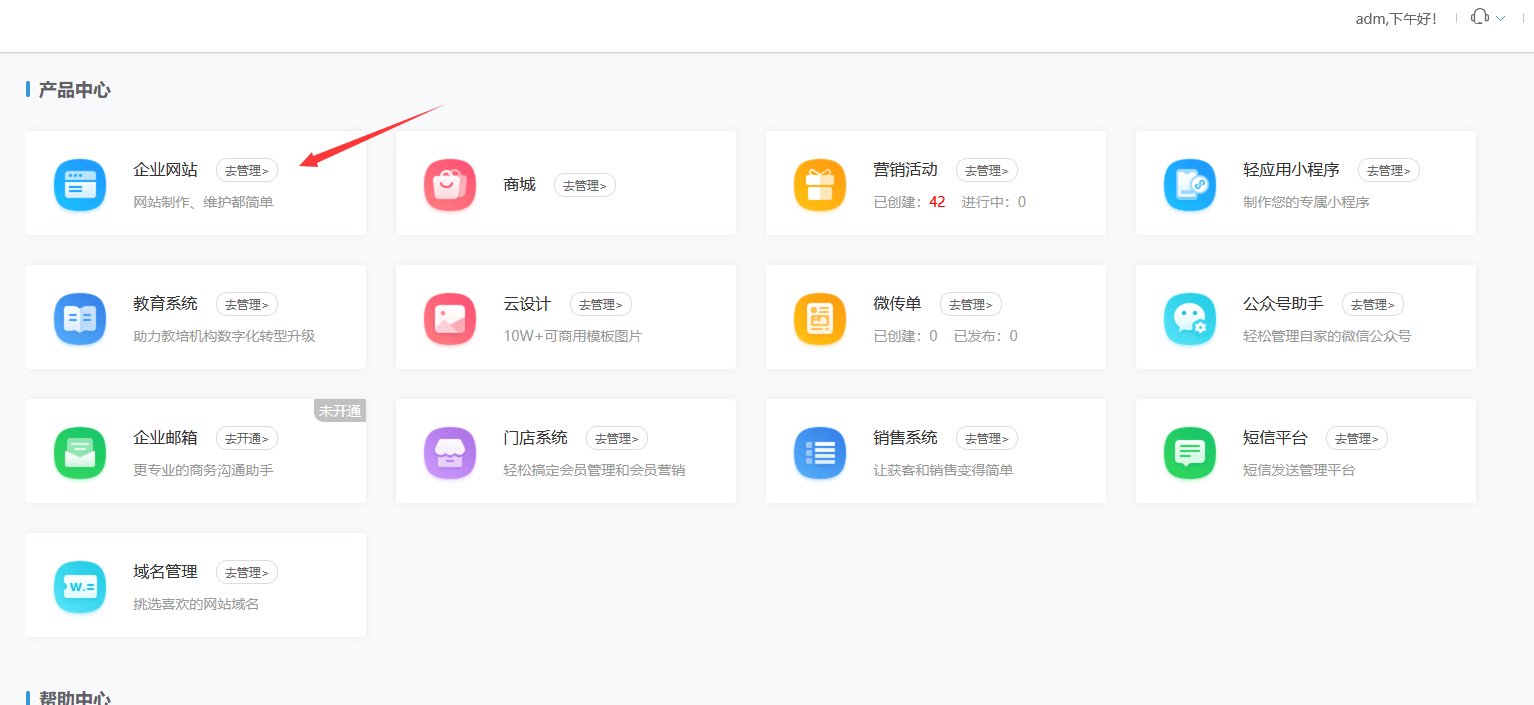Click the 企业网站 product icon
Screen dimensions: 1534x705
point(79,184)
